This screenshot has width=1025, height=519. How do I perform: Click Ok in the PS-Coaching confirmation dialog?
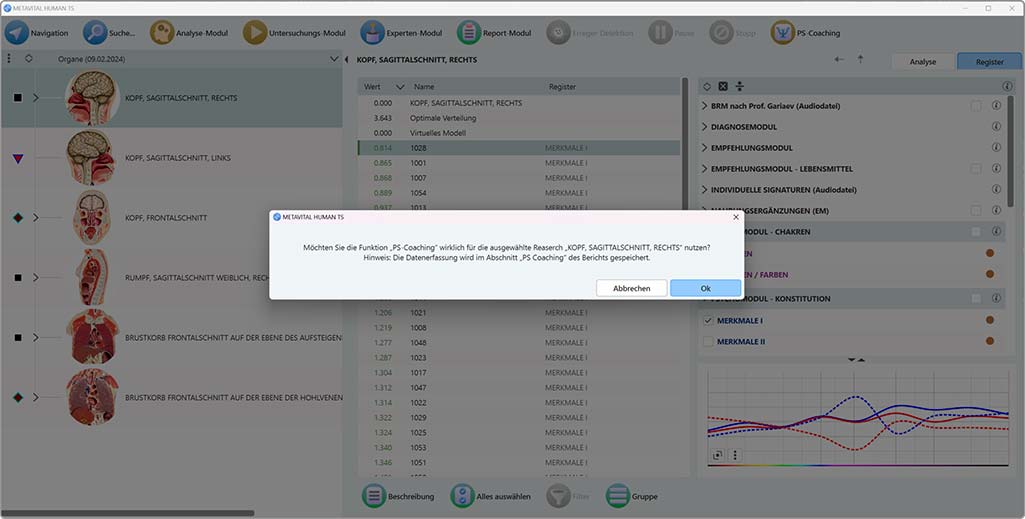click(x=705, y=288)
